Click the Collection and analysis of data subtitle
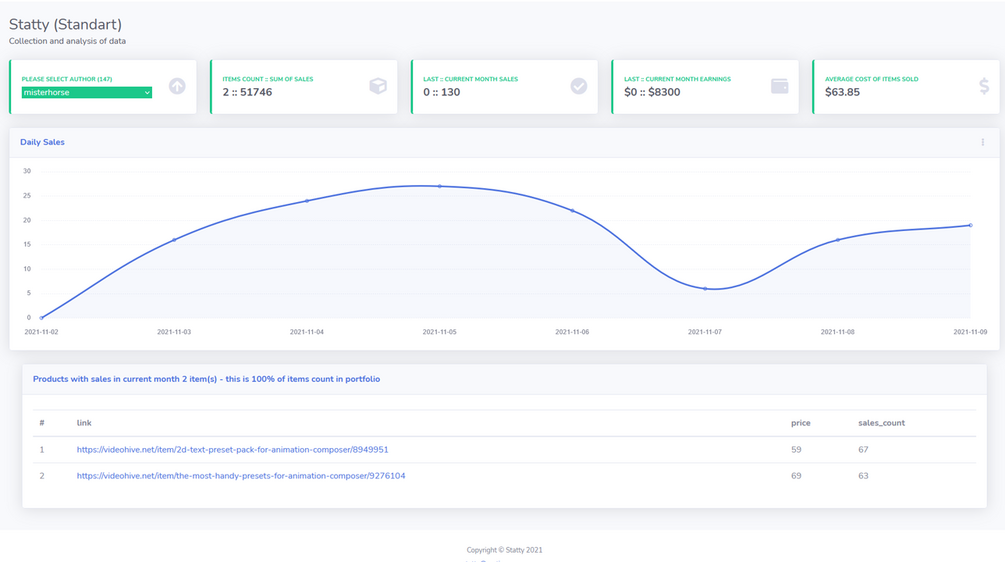The image size is (1005, 562). coord(67,41)
